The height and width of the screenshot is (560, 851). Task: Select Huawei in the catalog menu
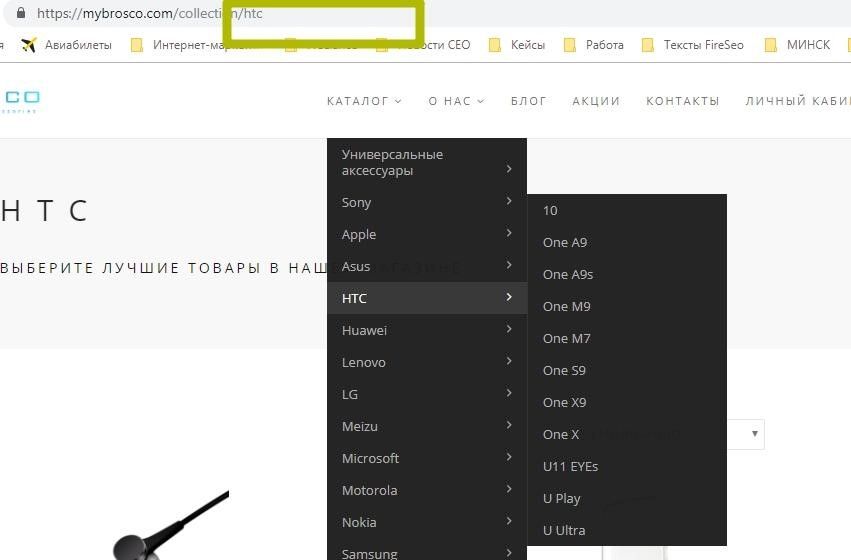coord(364,330)
